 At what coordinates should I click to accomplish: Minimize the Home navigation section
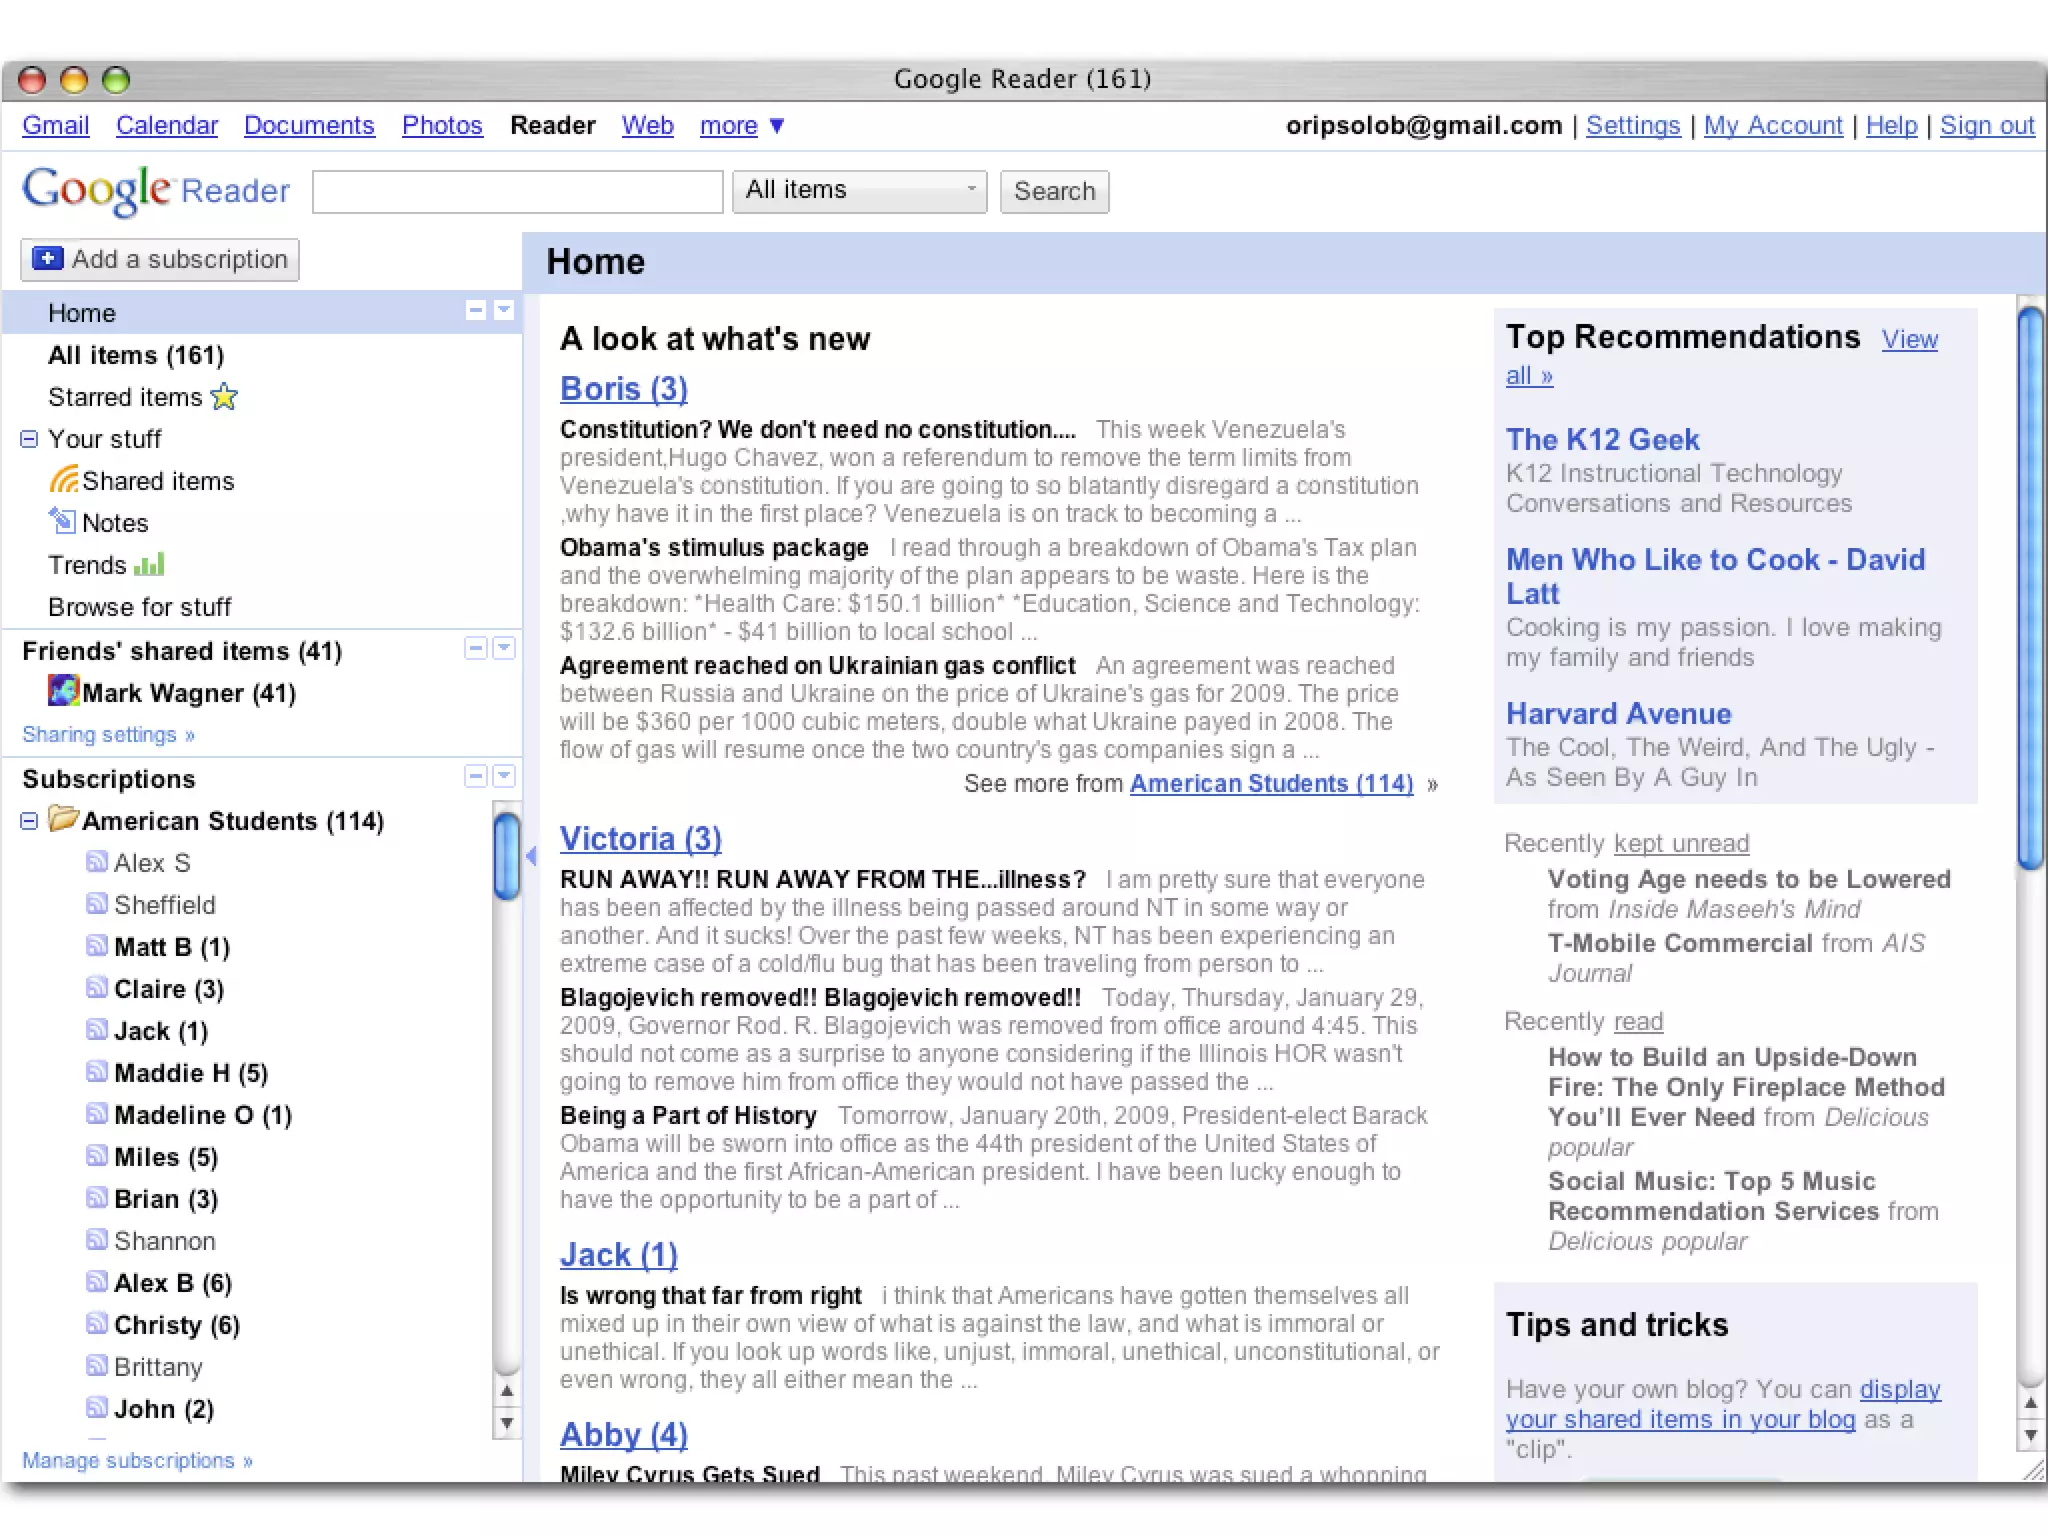[476, 311]
